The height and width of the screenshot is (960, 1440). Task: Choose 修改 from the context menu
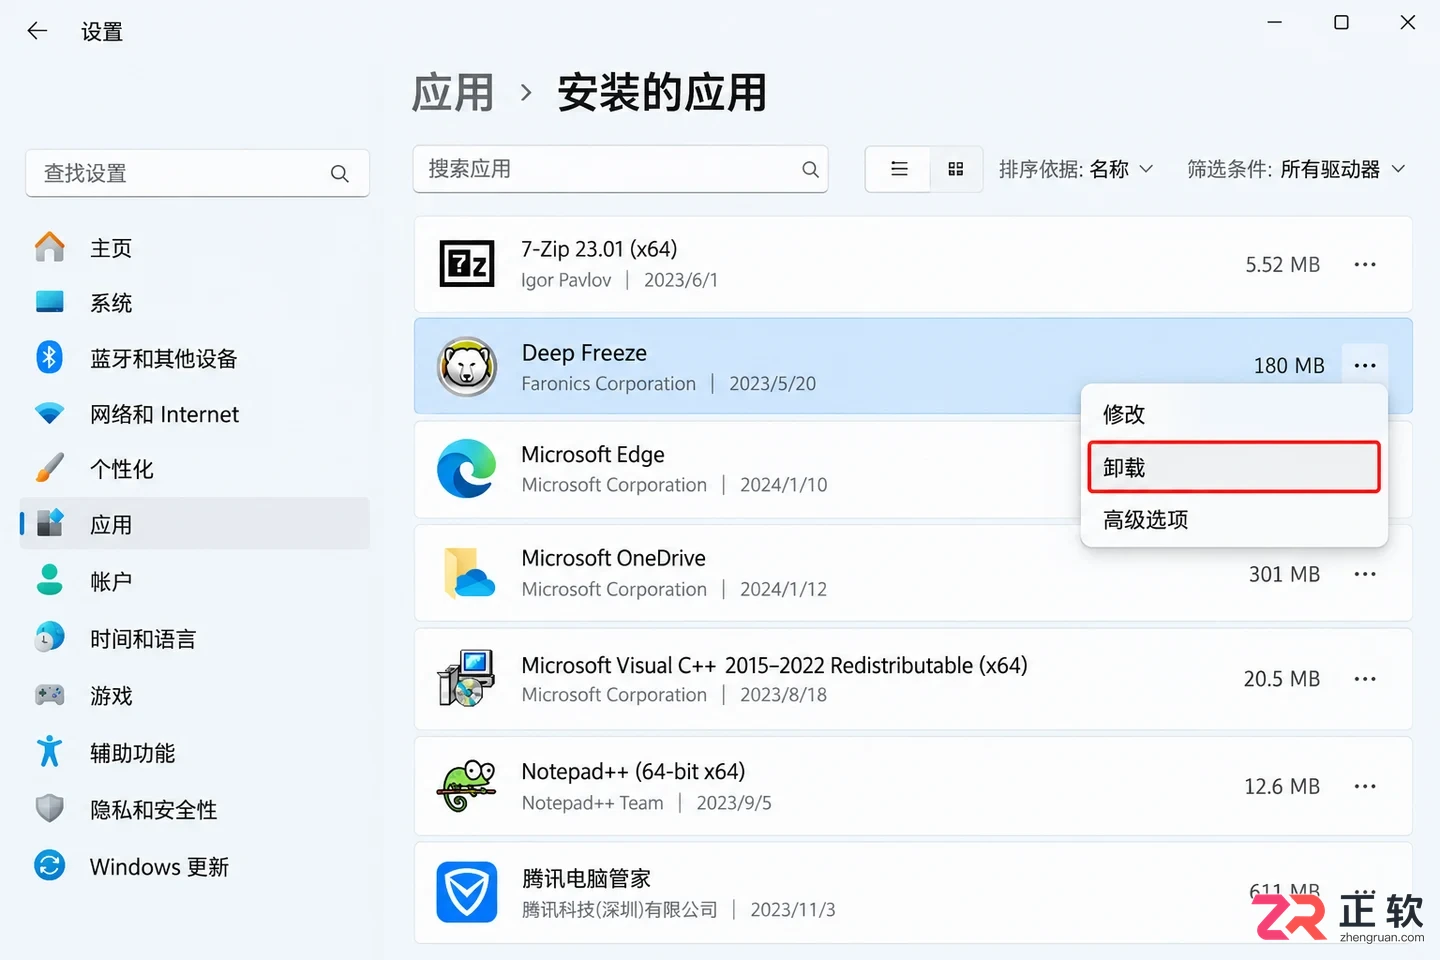(1234, 414)
